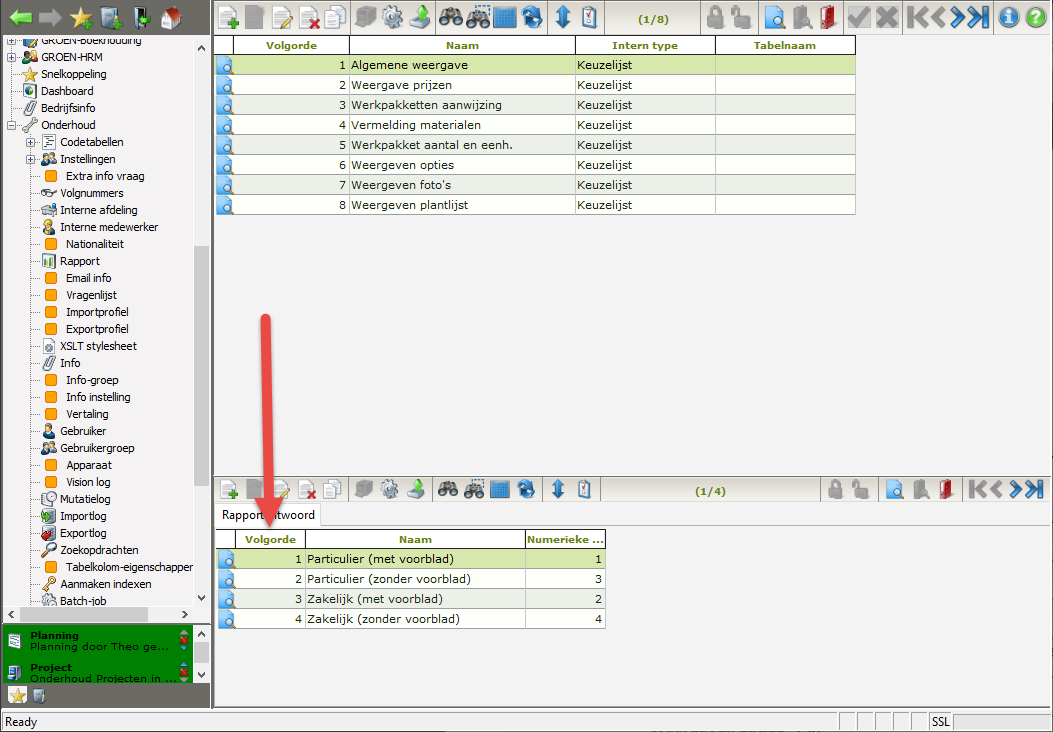This screenshot has width=1053, height=732.
Task: Collapse the Onderhoud tree node
Action: [x=12, y=125]
